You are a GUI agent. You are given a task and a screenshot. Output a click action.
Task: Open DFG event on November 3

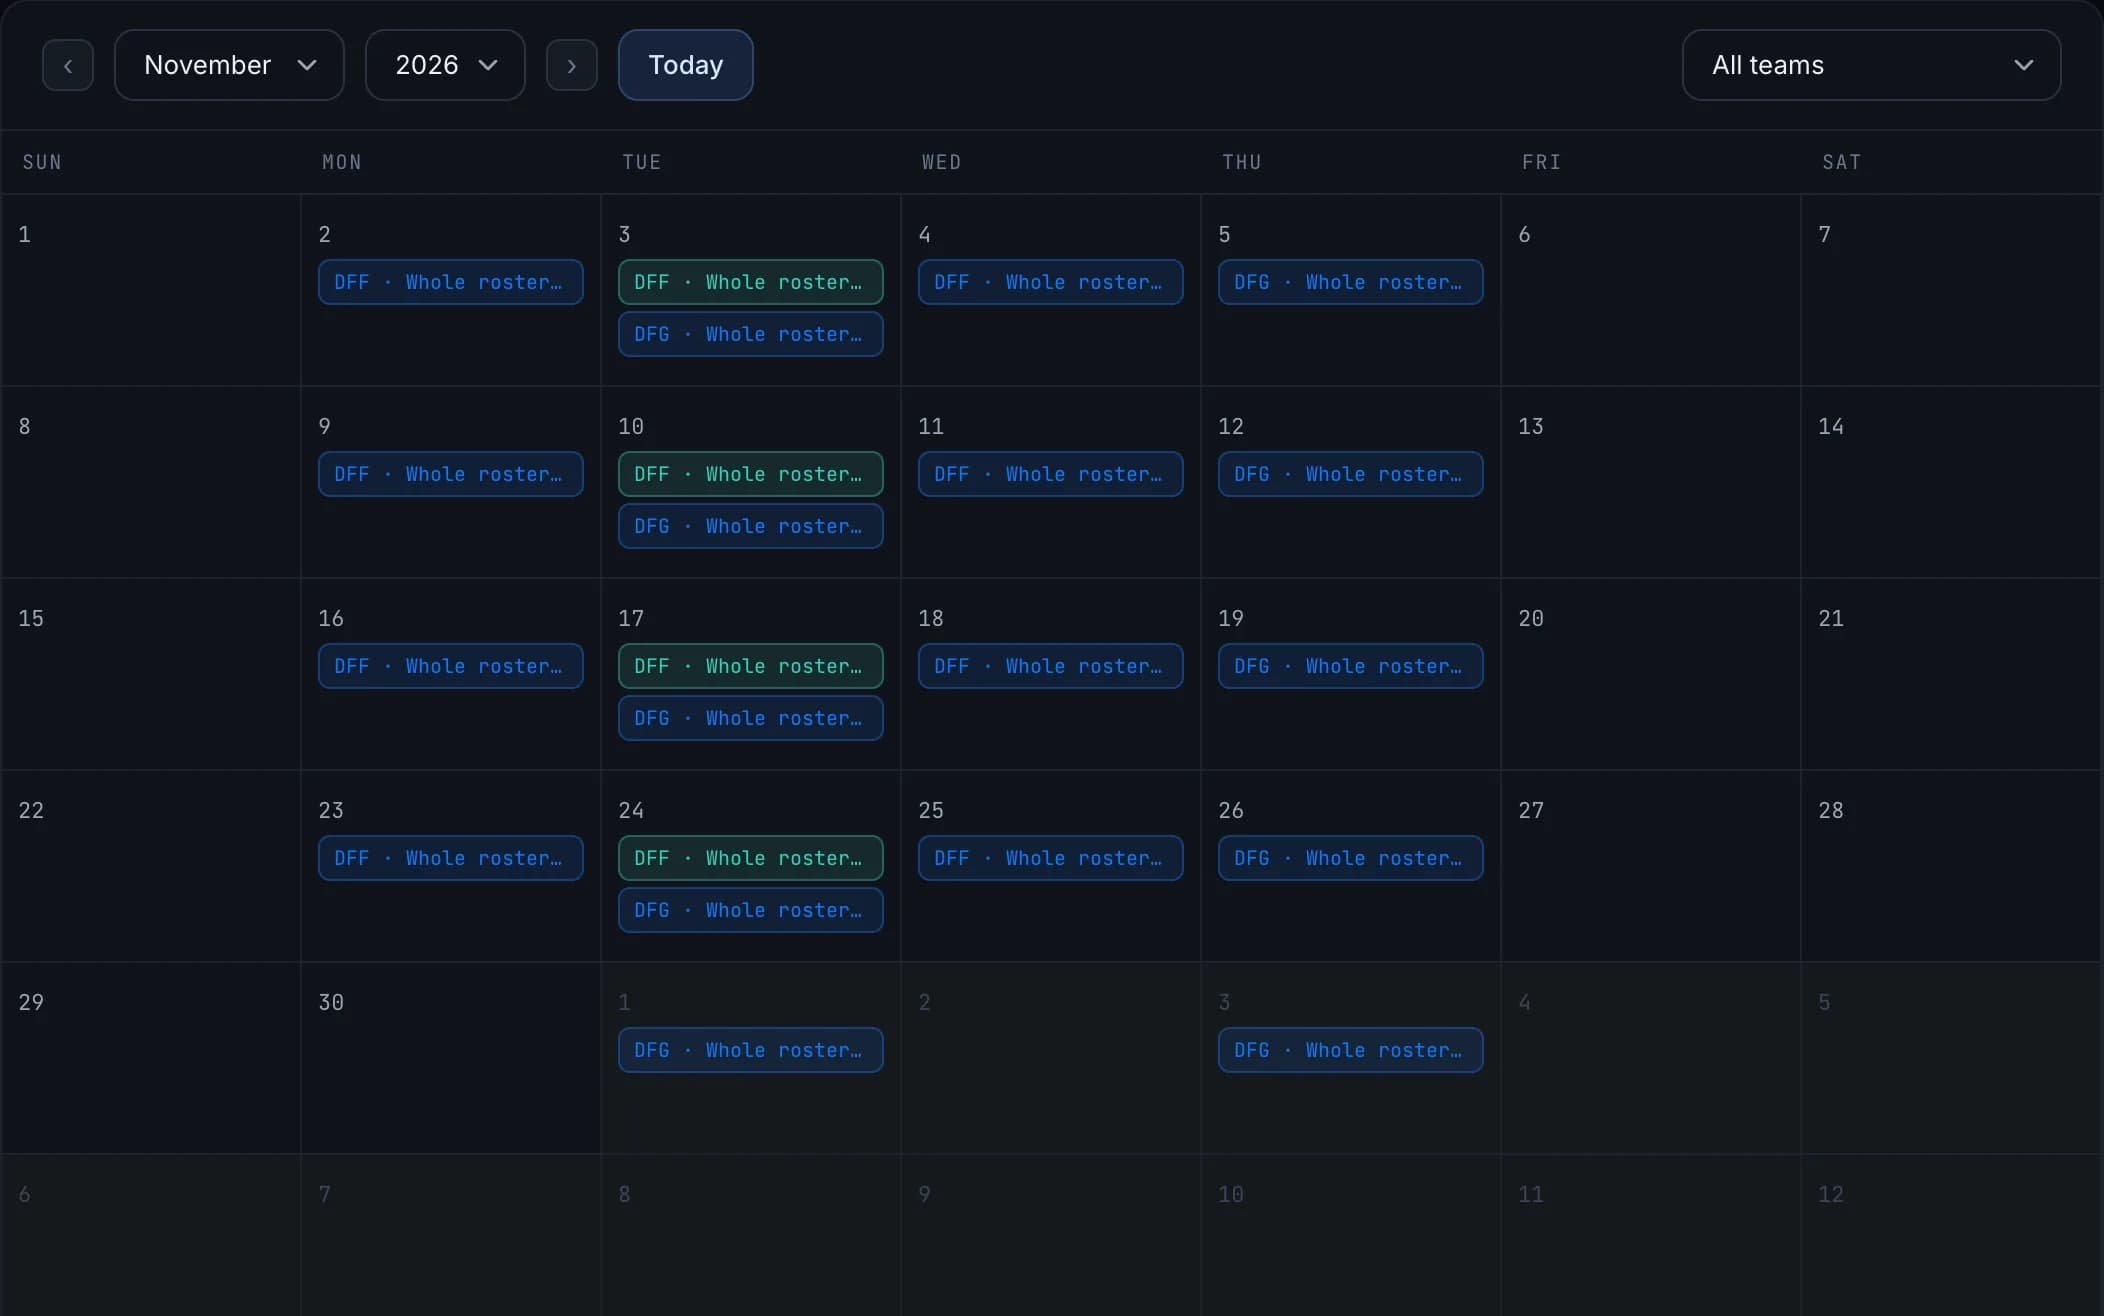[x=751, y=334]
